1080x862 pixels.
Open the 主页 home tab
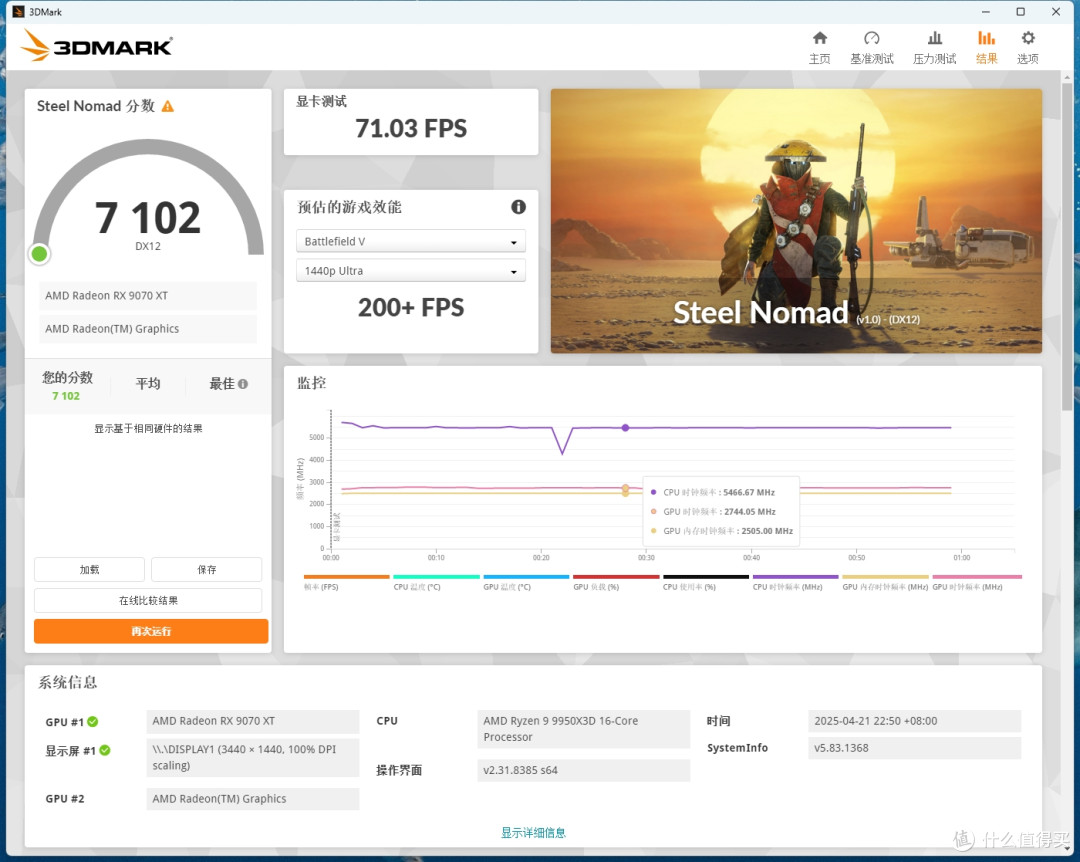[x=819, y=48]
